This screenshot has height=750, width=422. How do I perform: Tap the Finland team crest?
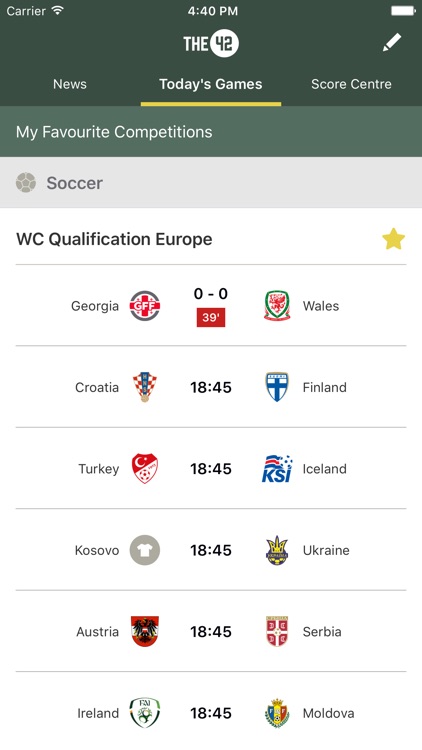277,387
